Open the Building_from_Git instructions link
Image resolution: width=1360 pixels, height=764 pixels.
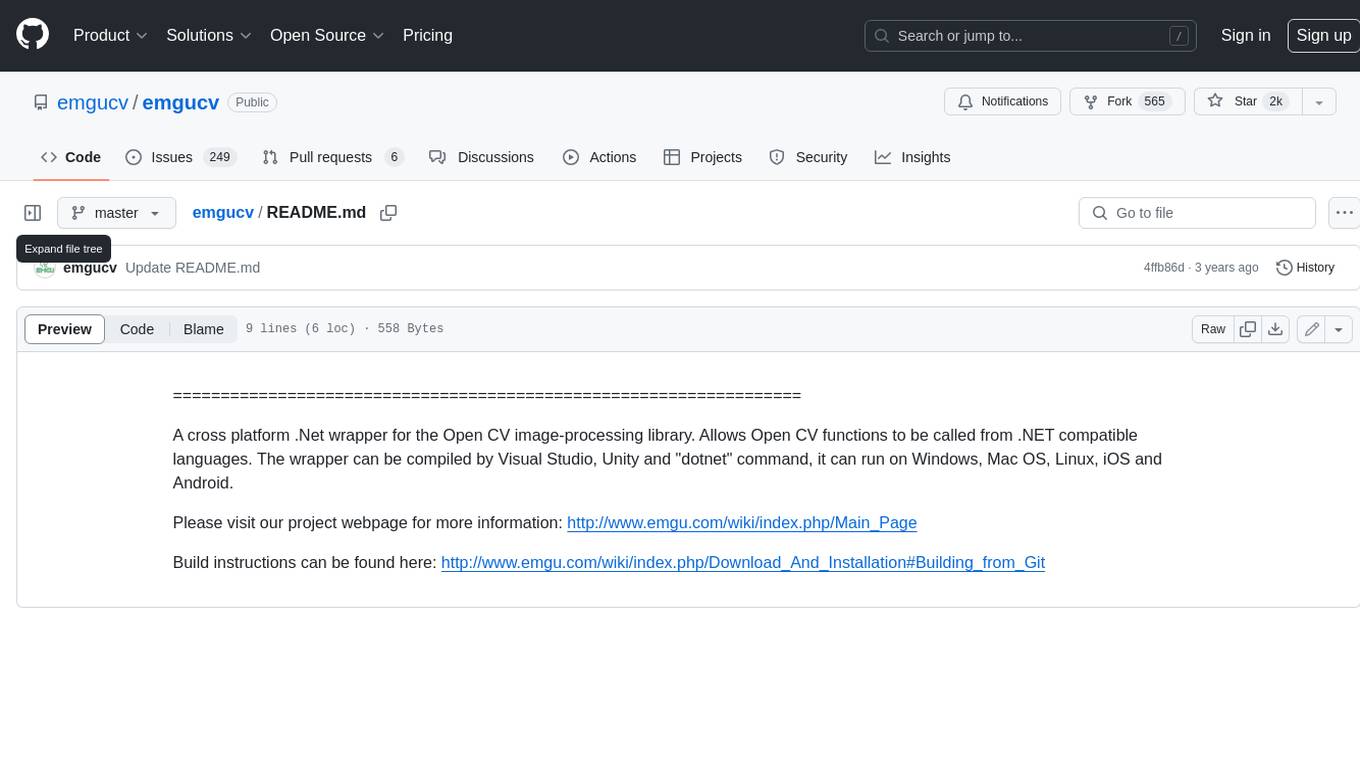(743, 562)
